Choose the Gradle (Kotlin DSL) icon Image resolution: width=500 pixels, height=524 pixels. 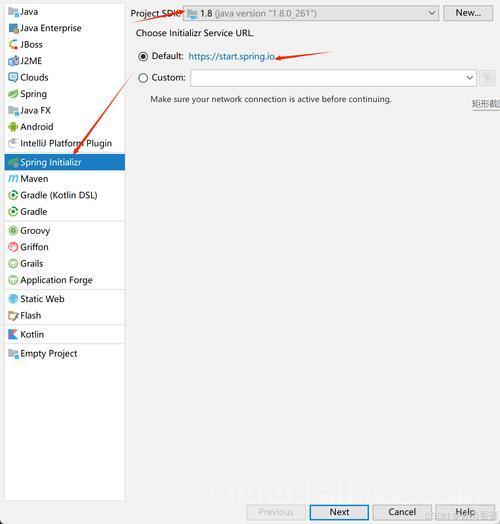click(13, 195)
